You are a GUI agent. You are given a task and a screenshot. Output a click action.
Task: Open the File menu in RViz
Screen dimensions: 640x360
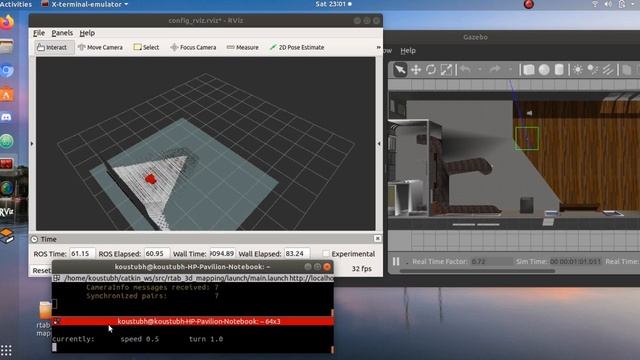point(39,33)
